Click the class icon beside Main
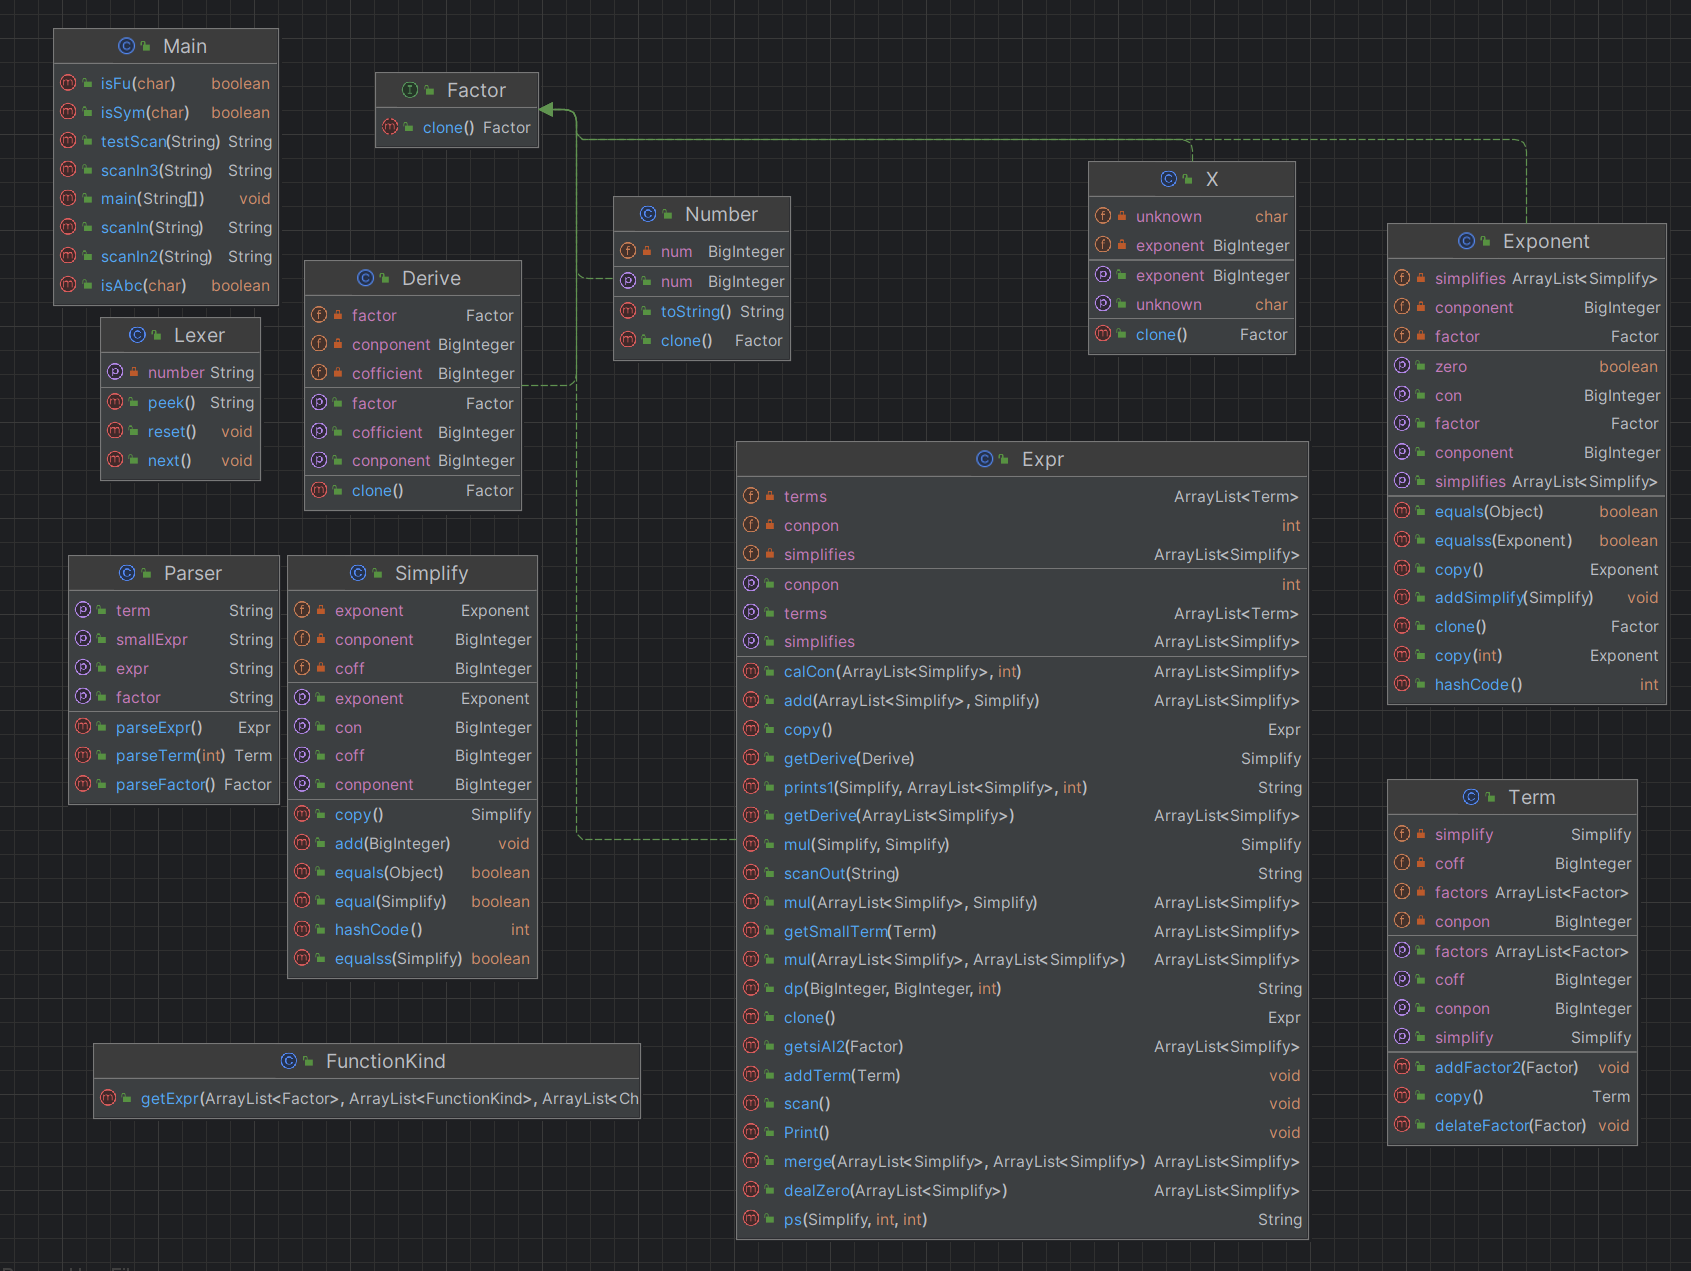1691x1271 pixels. (x=126, y=46)
